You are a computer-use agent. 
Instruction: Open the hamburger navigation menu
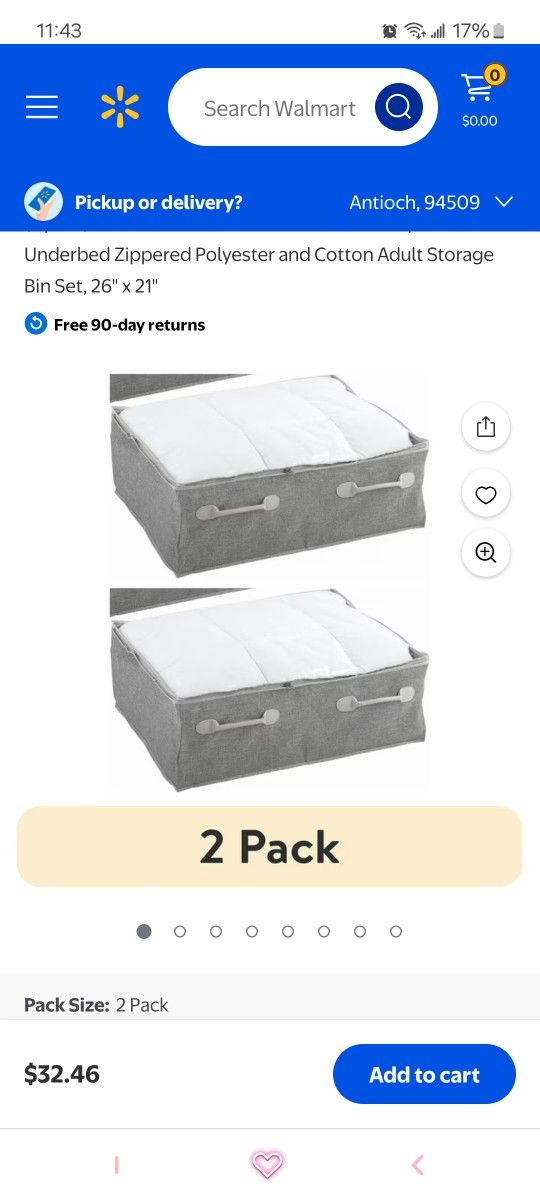click(42, 107)
